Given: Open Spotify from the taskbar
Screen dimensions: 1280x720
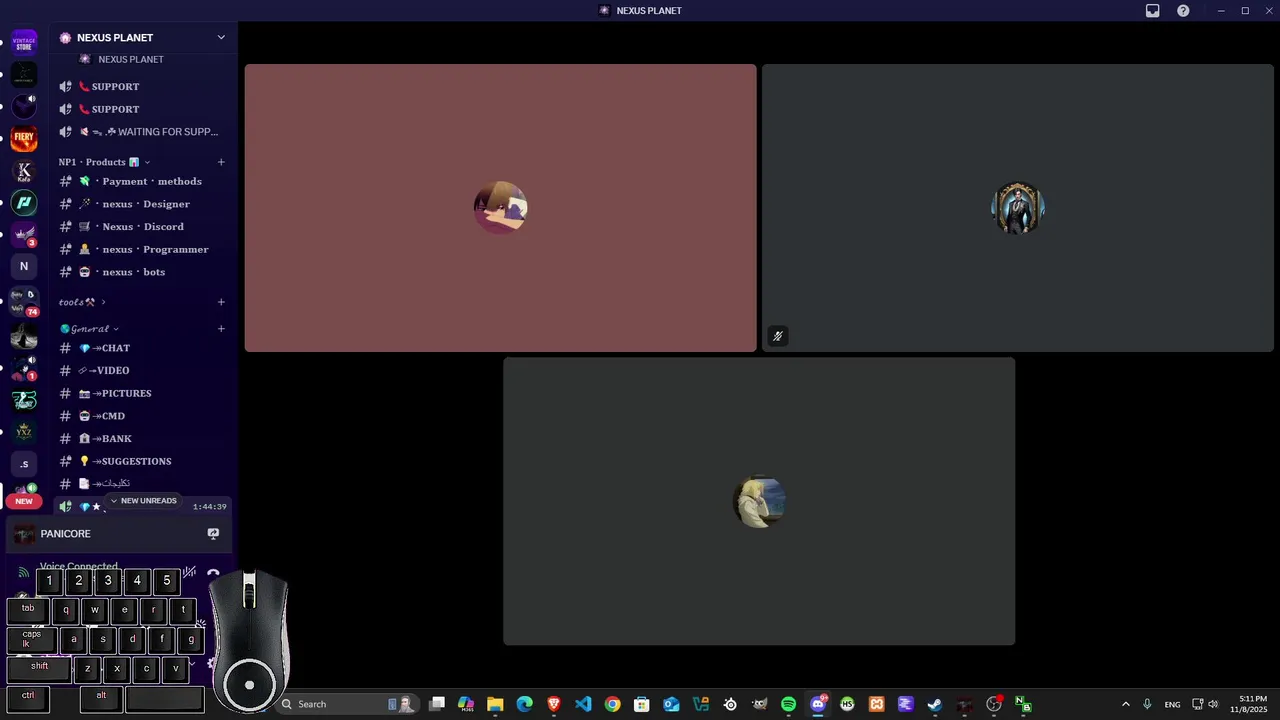Looking at the screenshot, I should tap(788, 704).
